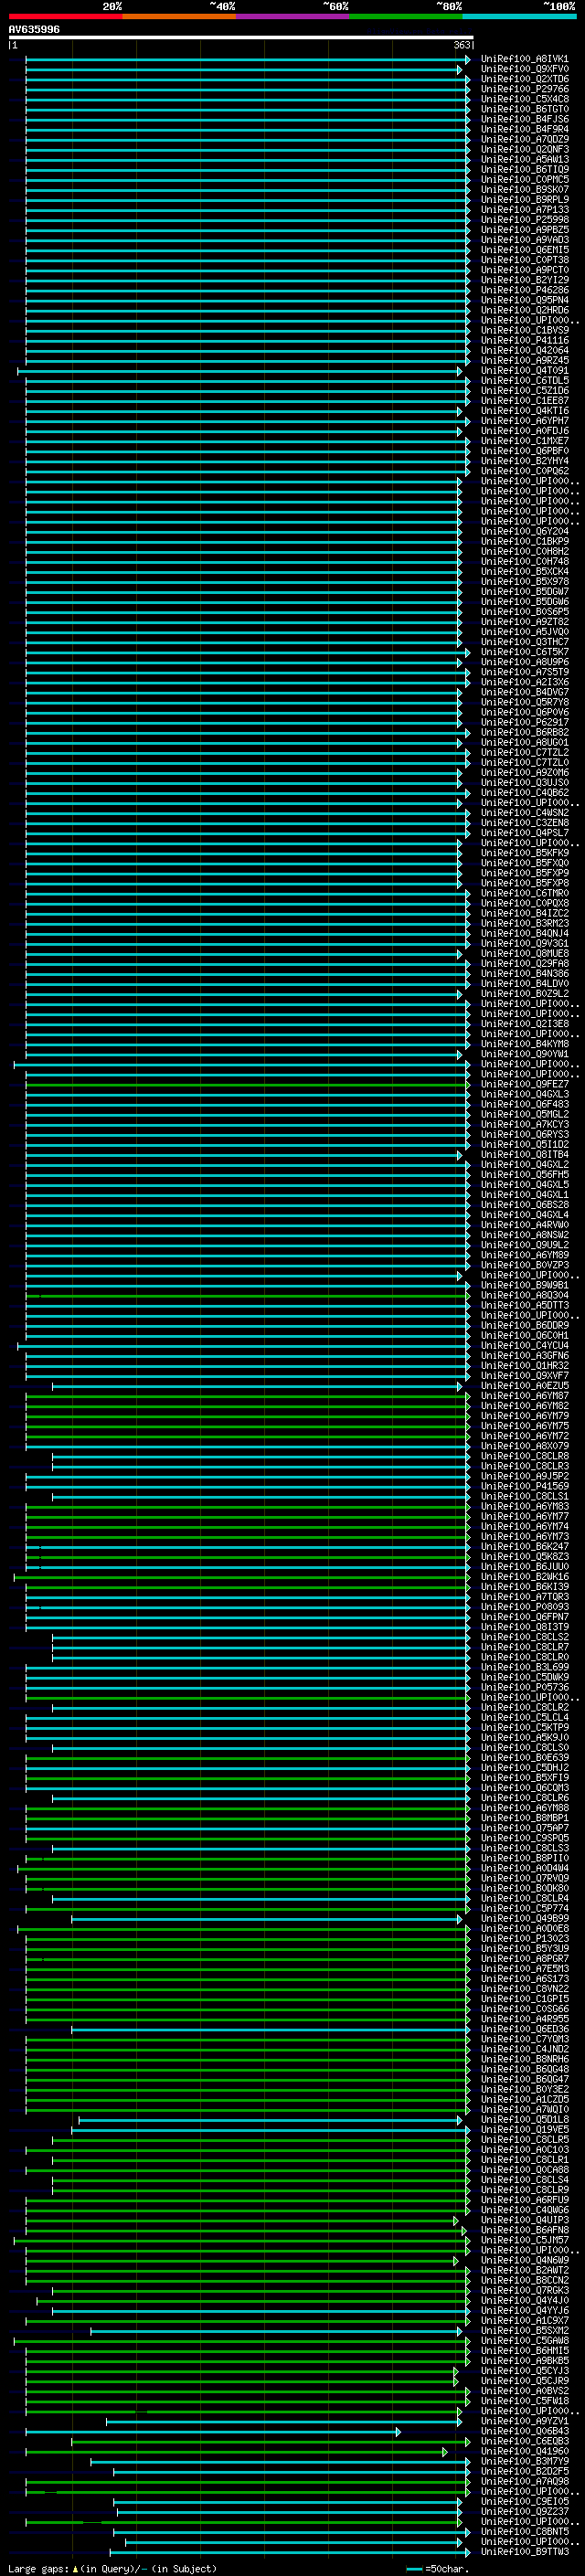585x2576 pixels.
Task: Select hit label UniRef100_Q19VE5
Action: (524, 2130)
